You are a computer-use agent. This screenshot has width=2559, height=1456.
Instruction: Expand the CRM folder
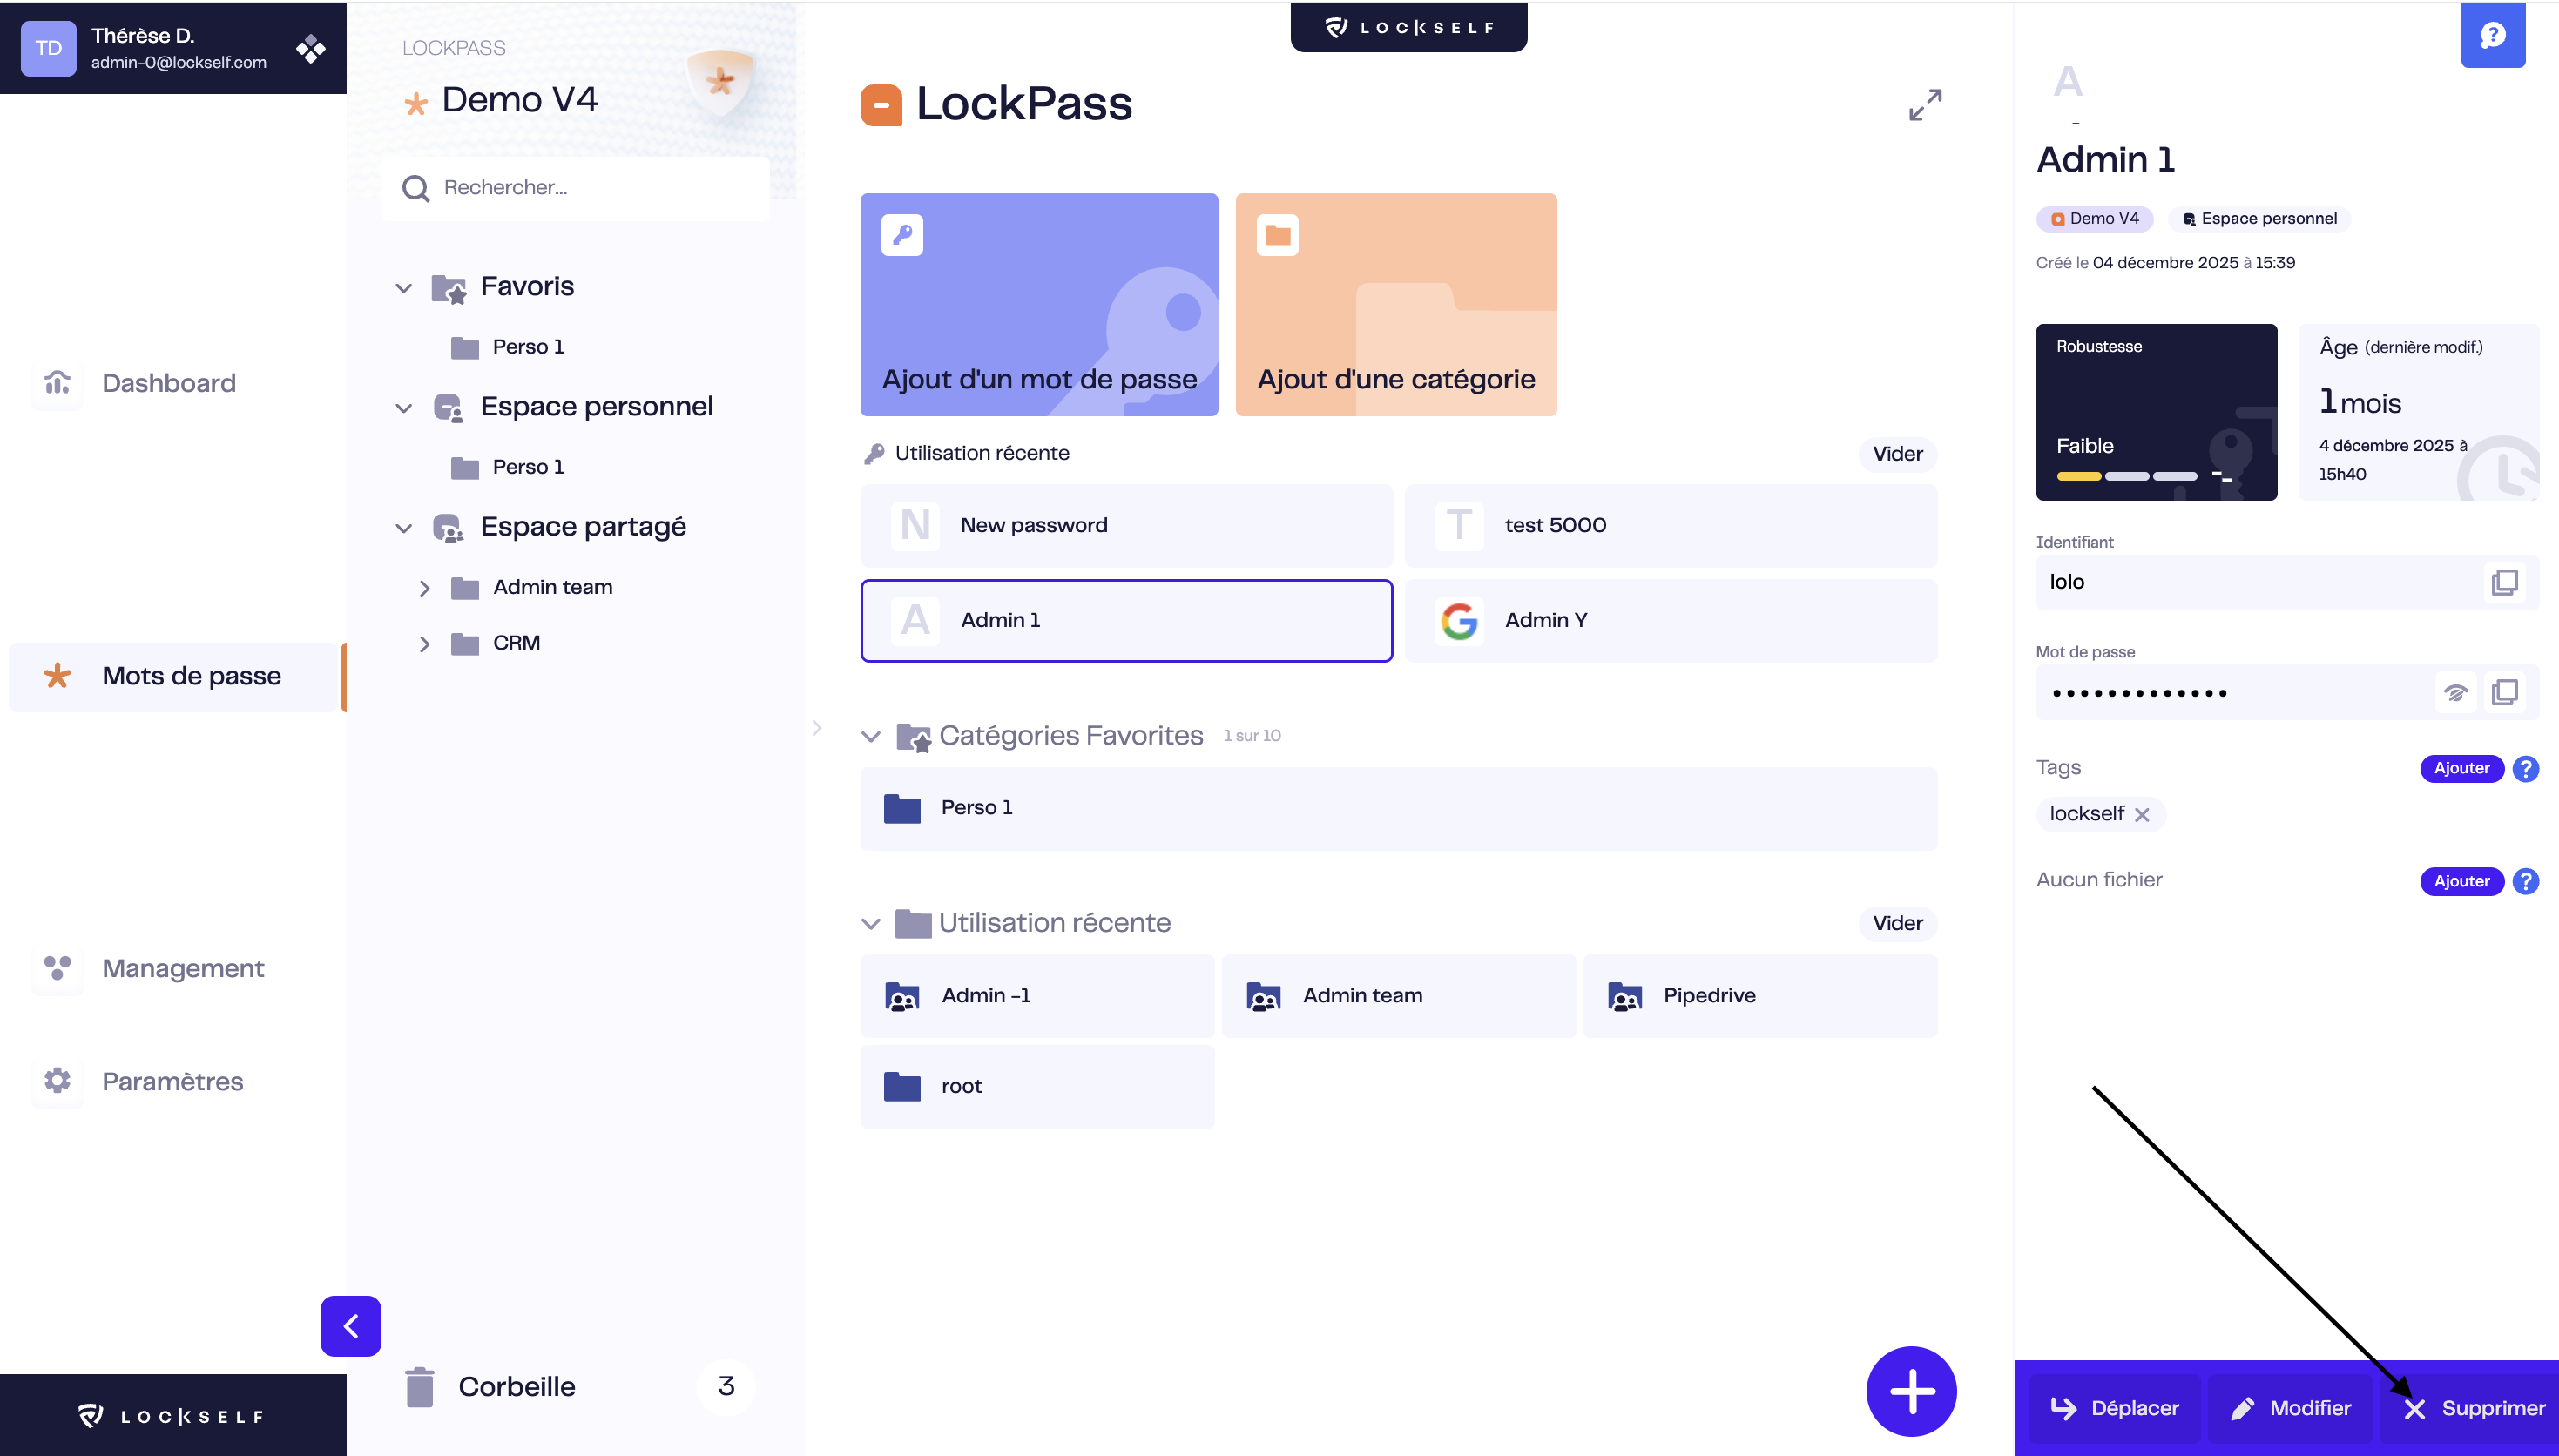(x=425, y=644)
